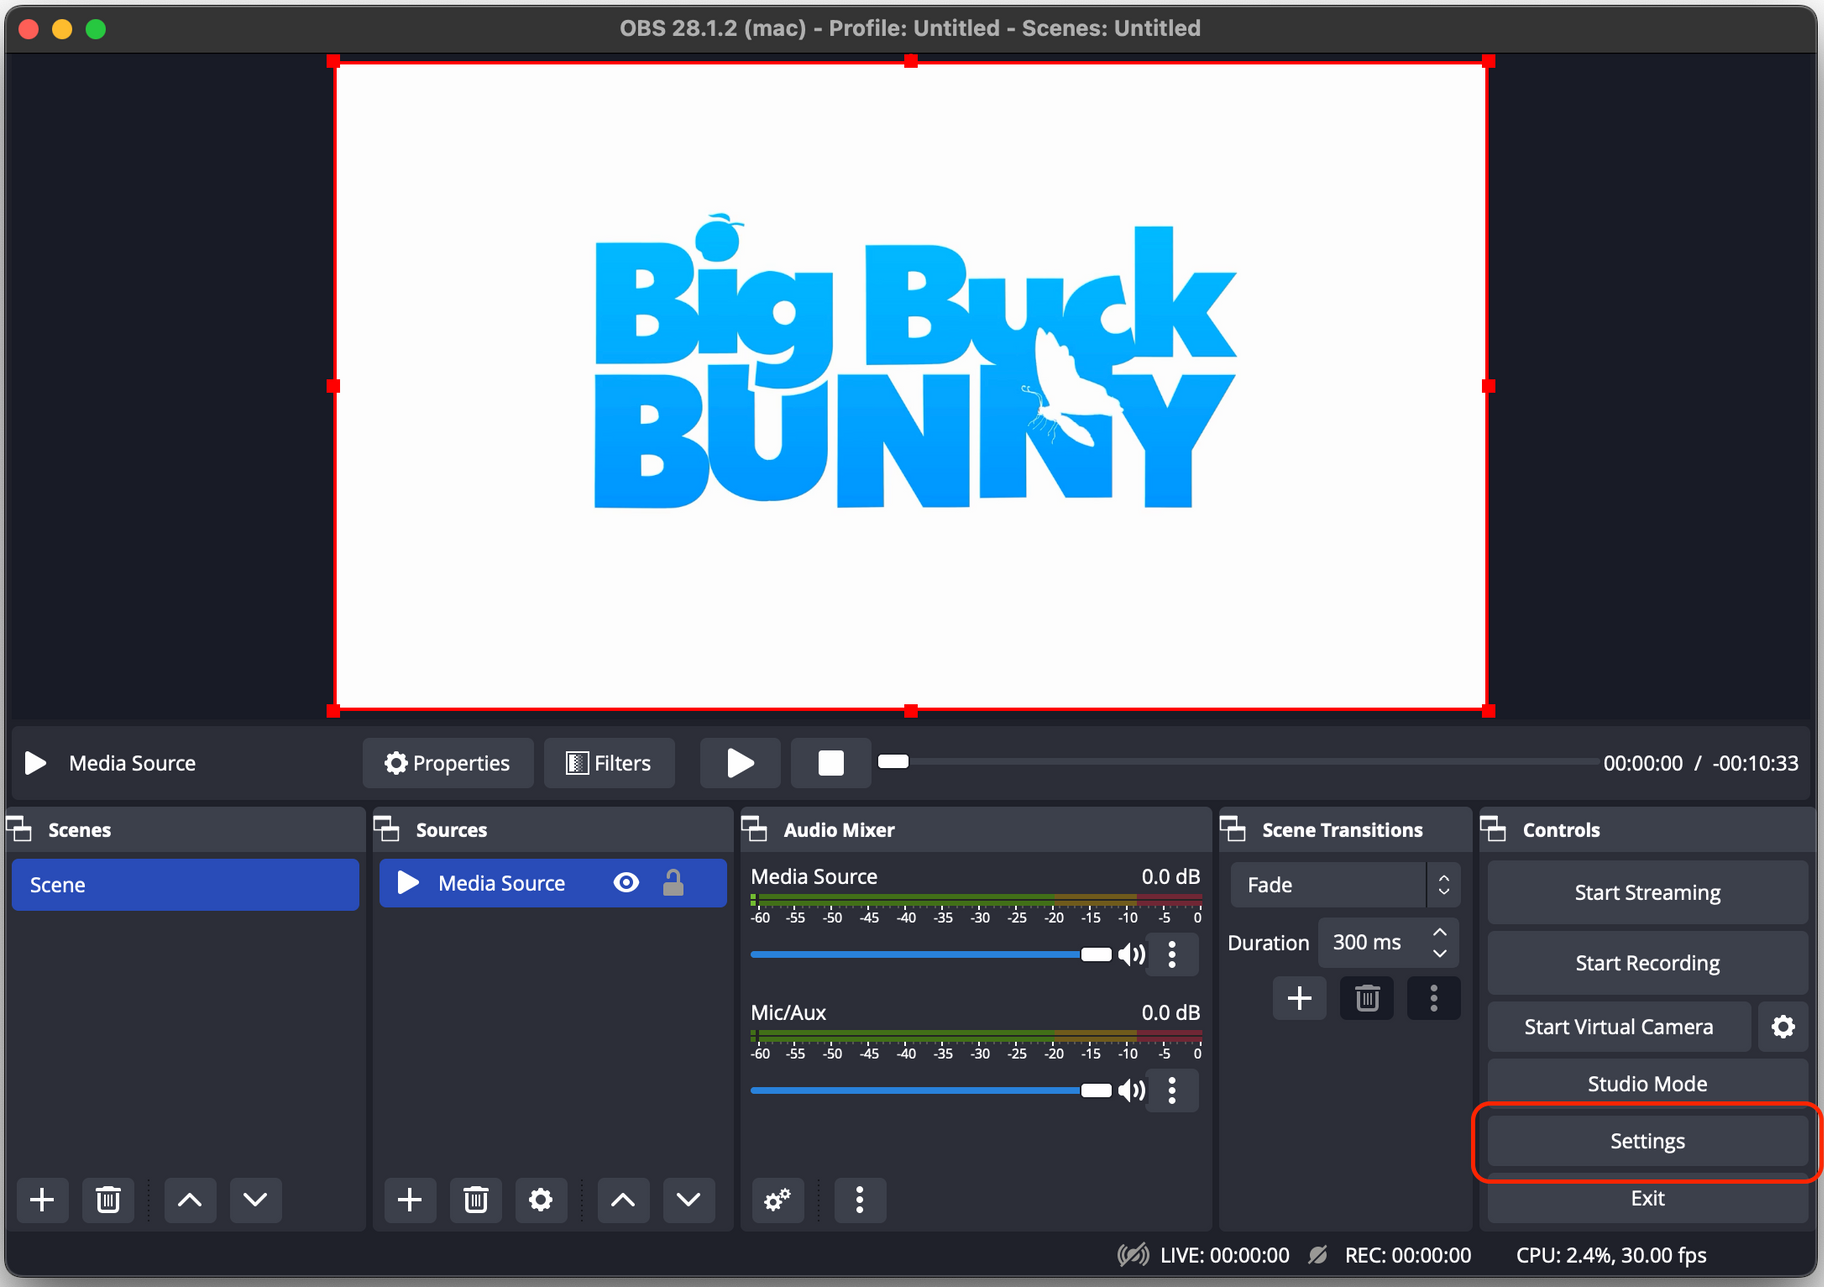
Task: Lock the Media Source with the padlock
Action: pyautogui.click(x=675, y=882)
